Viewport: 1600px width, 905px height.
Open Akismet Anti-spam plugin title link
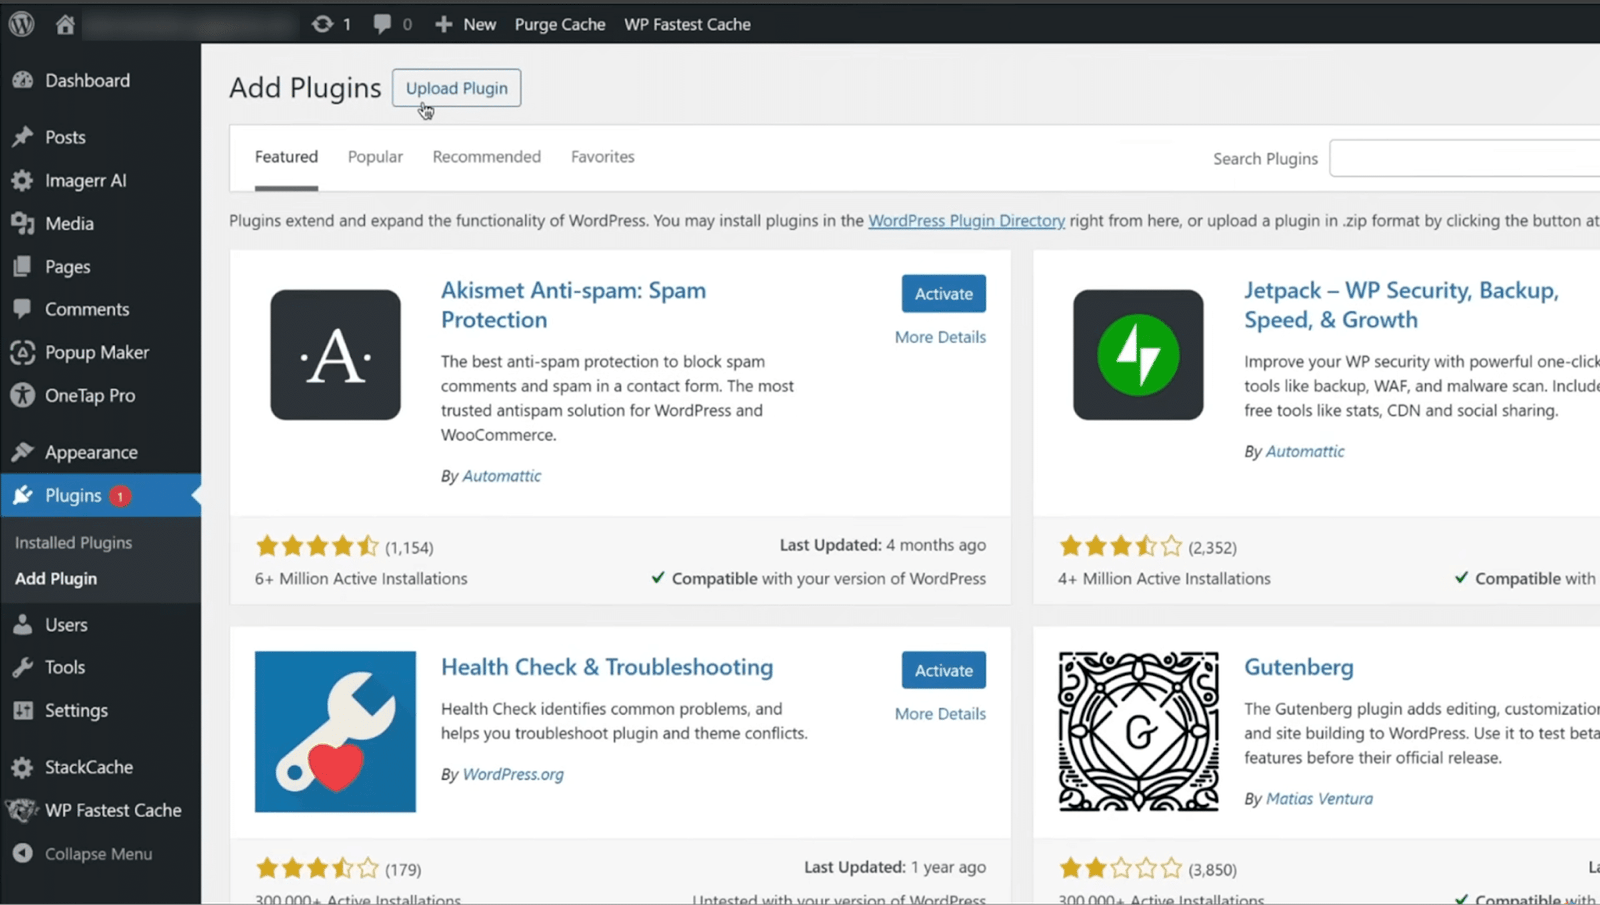(573, 305)
